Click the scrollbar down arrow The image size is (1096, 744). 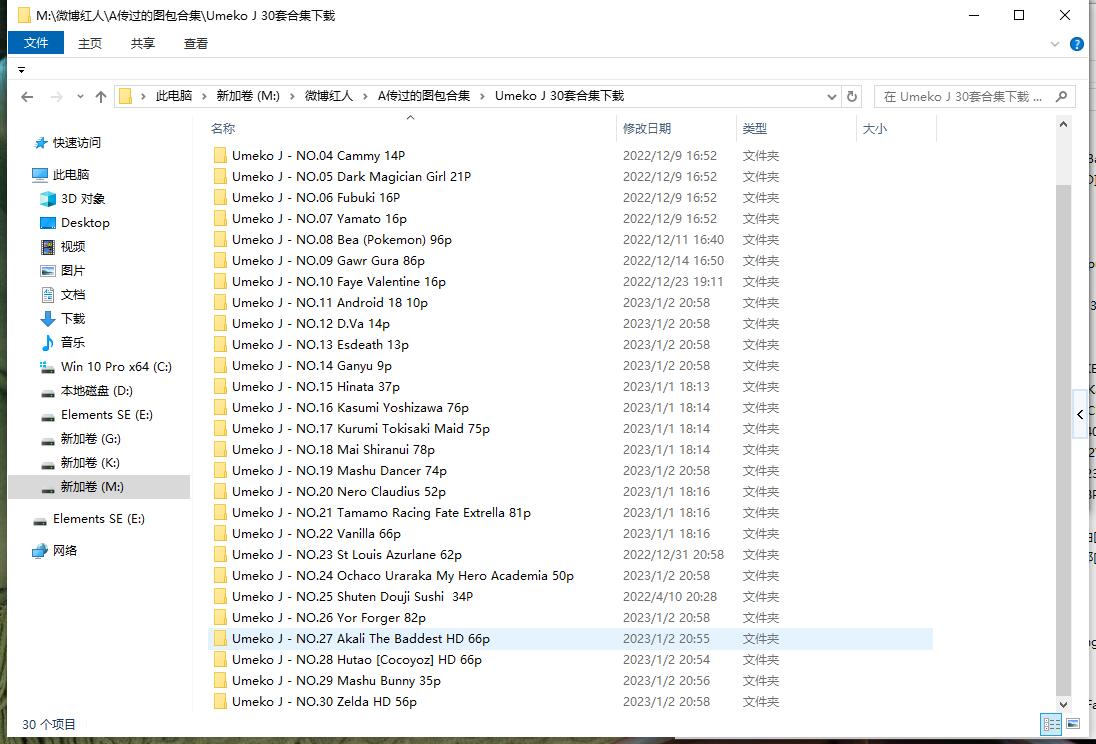[x=1063, y=705]
